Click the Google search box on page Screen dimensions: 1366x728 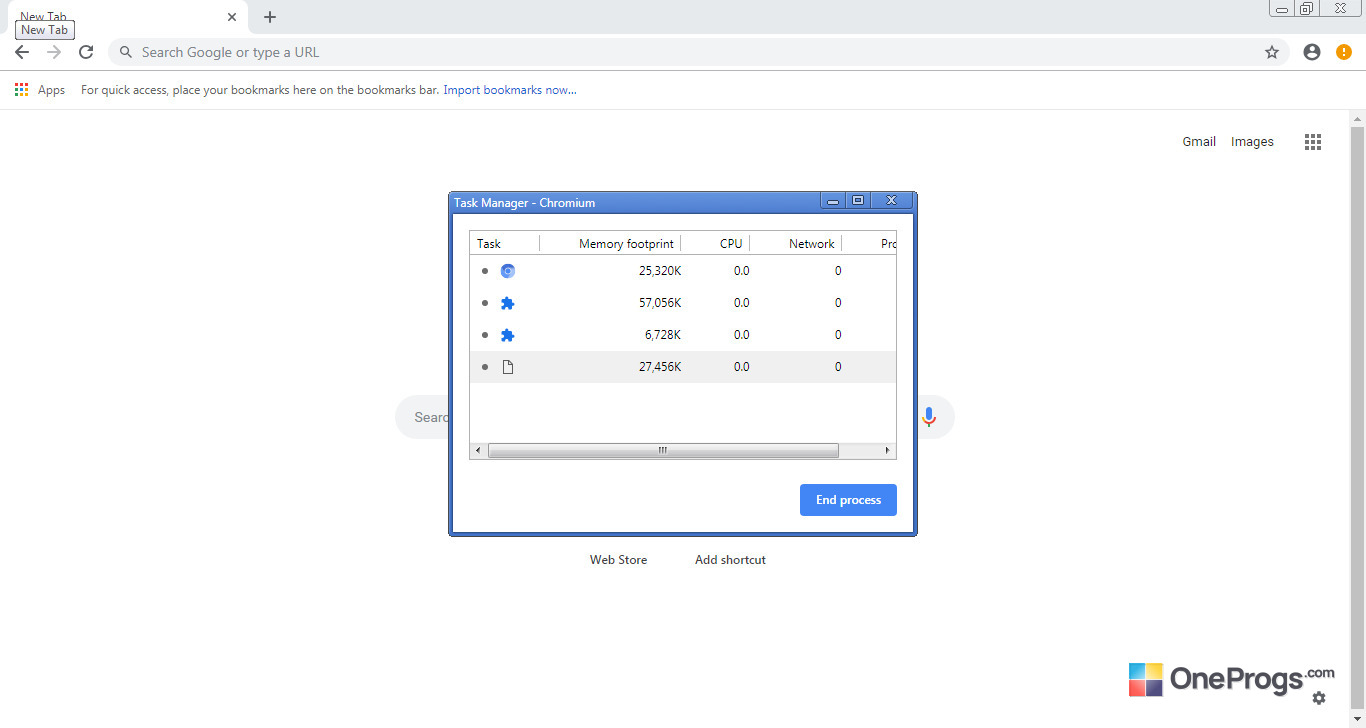pos(675,417)
